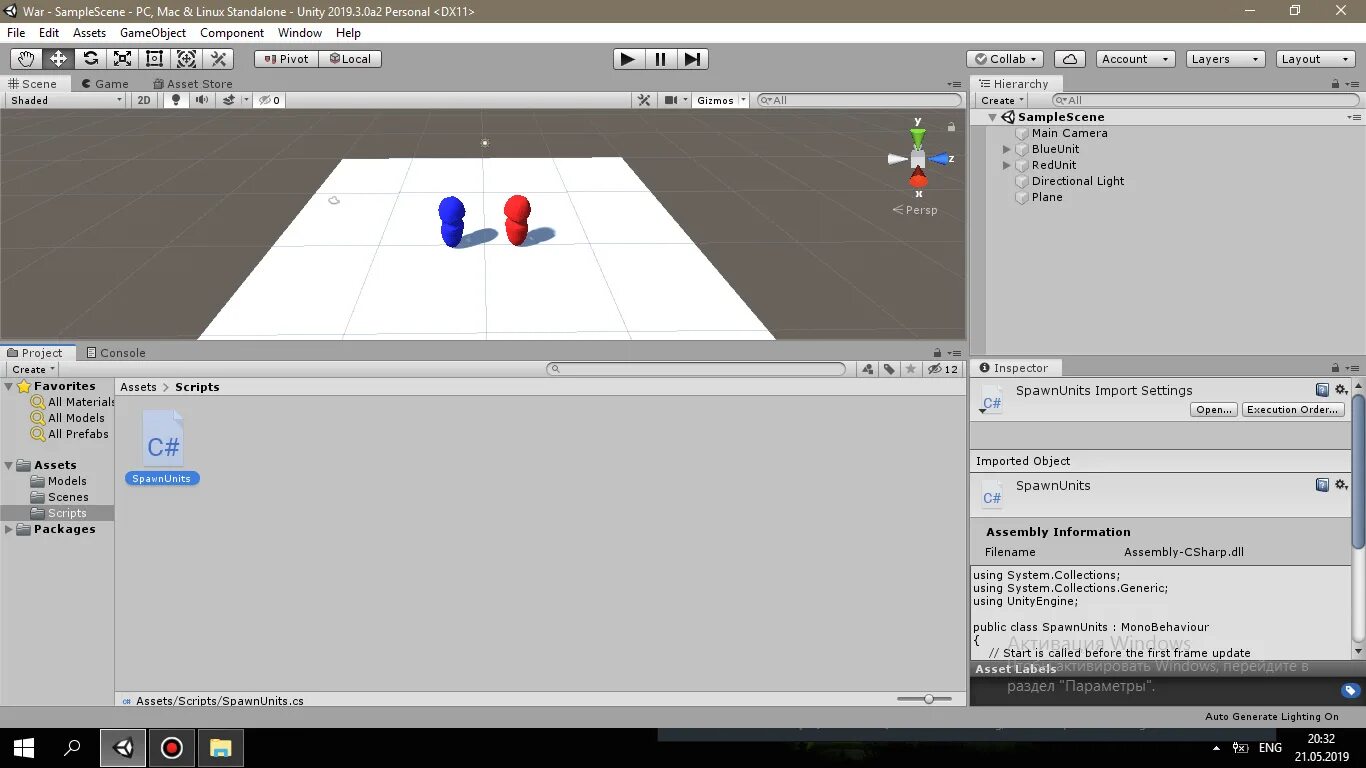Image resolution: width=1366 pixels, height=768 pixels.
Task: Open the GameObject menu
Action: tap(153, 33)
